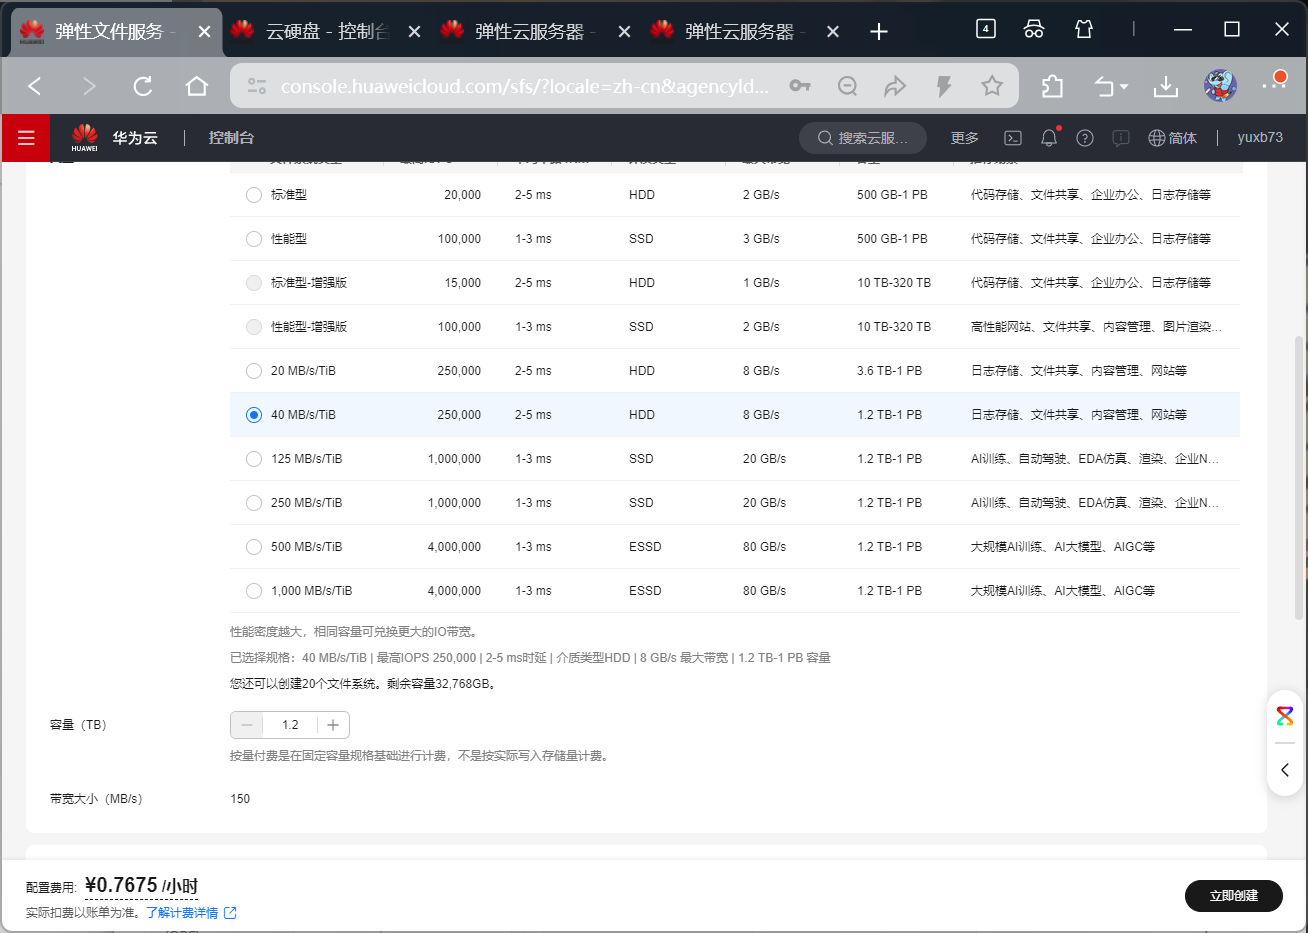The image size is (1308, 933).
Task: Click the 立即创建 button
Action: tap(1234, 896)
